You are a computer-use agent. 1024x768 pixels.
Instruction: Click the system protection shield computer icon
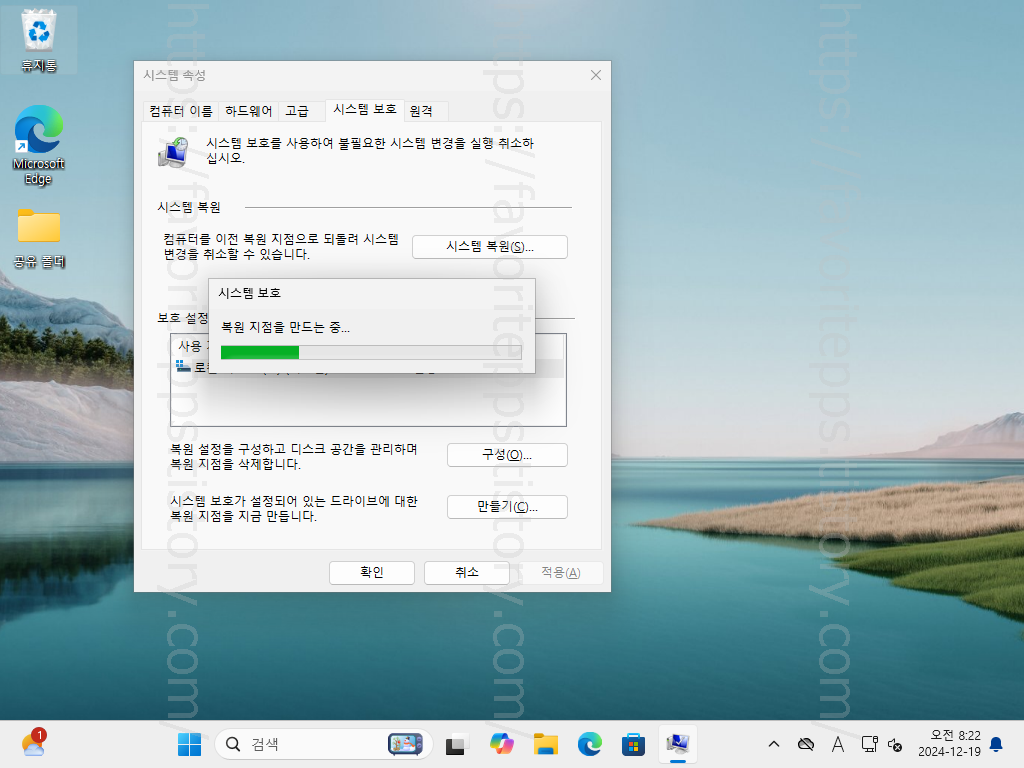pyautogui.click(x=174, y=152)
